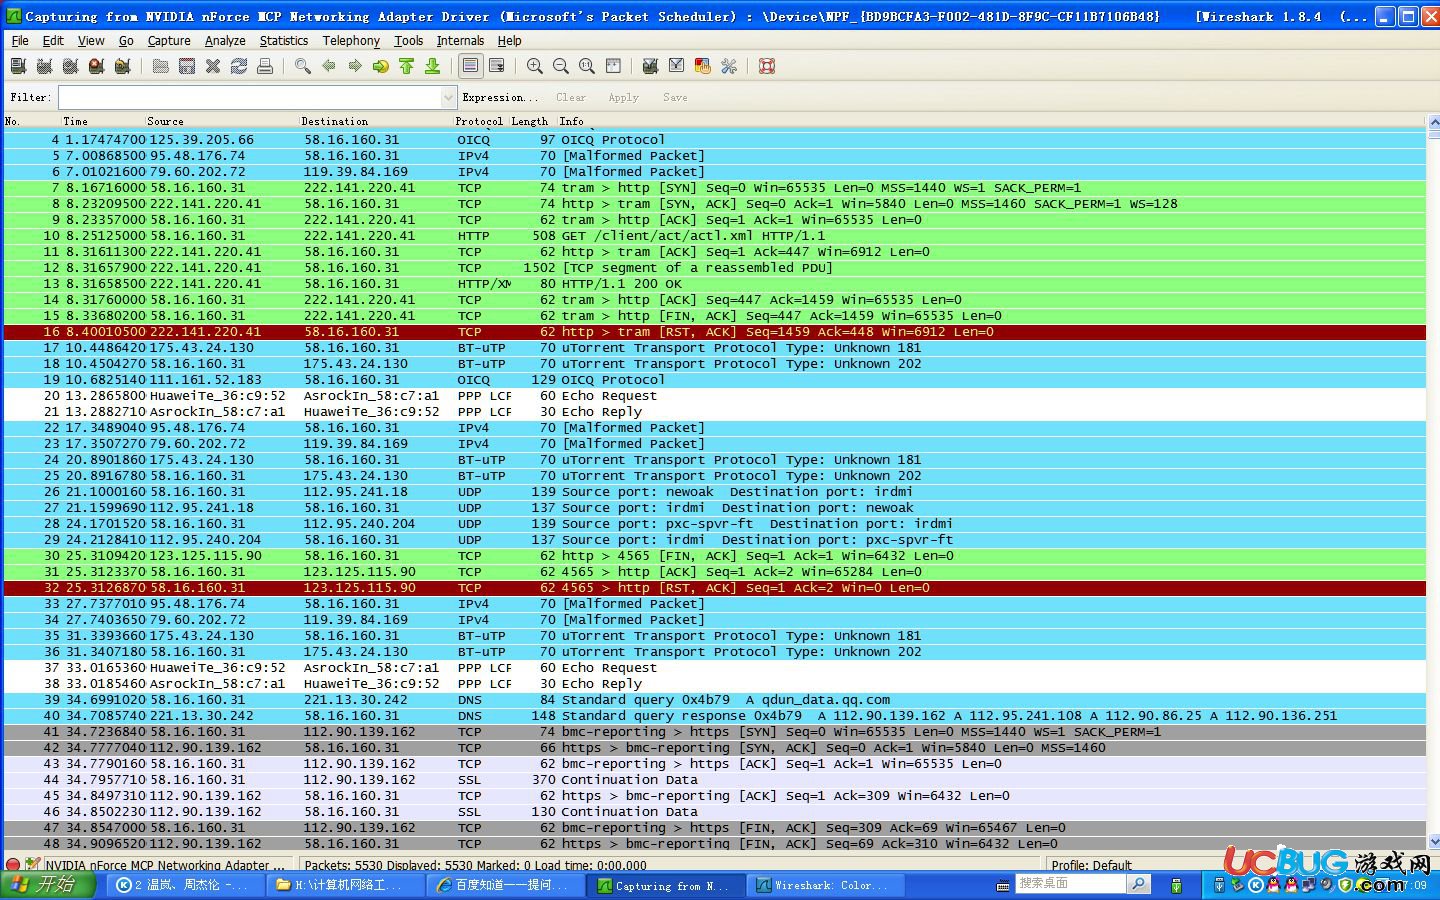Open Windows Start button

pos(48,885)
